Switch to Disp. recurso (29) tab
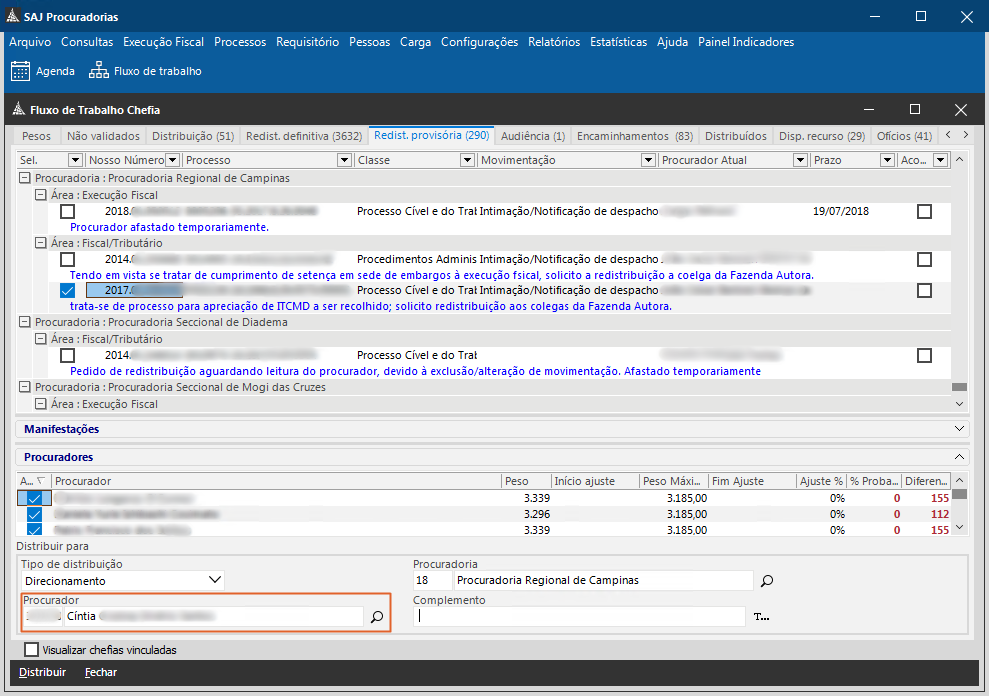 [x=822, y=136]
